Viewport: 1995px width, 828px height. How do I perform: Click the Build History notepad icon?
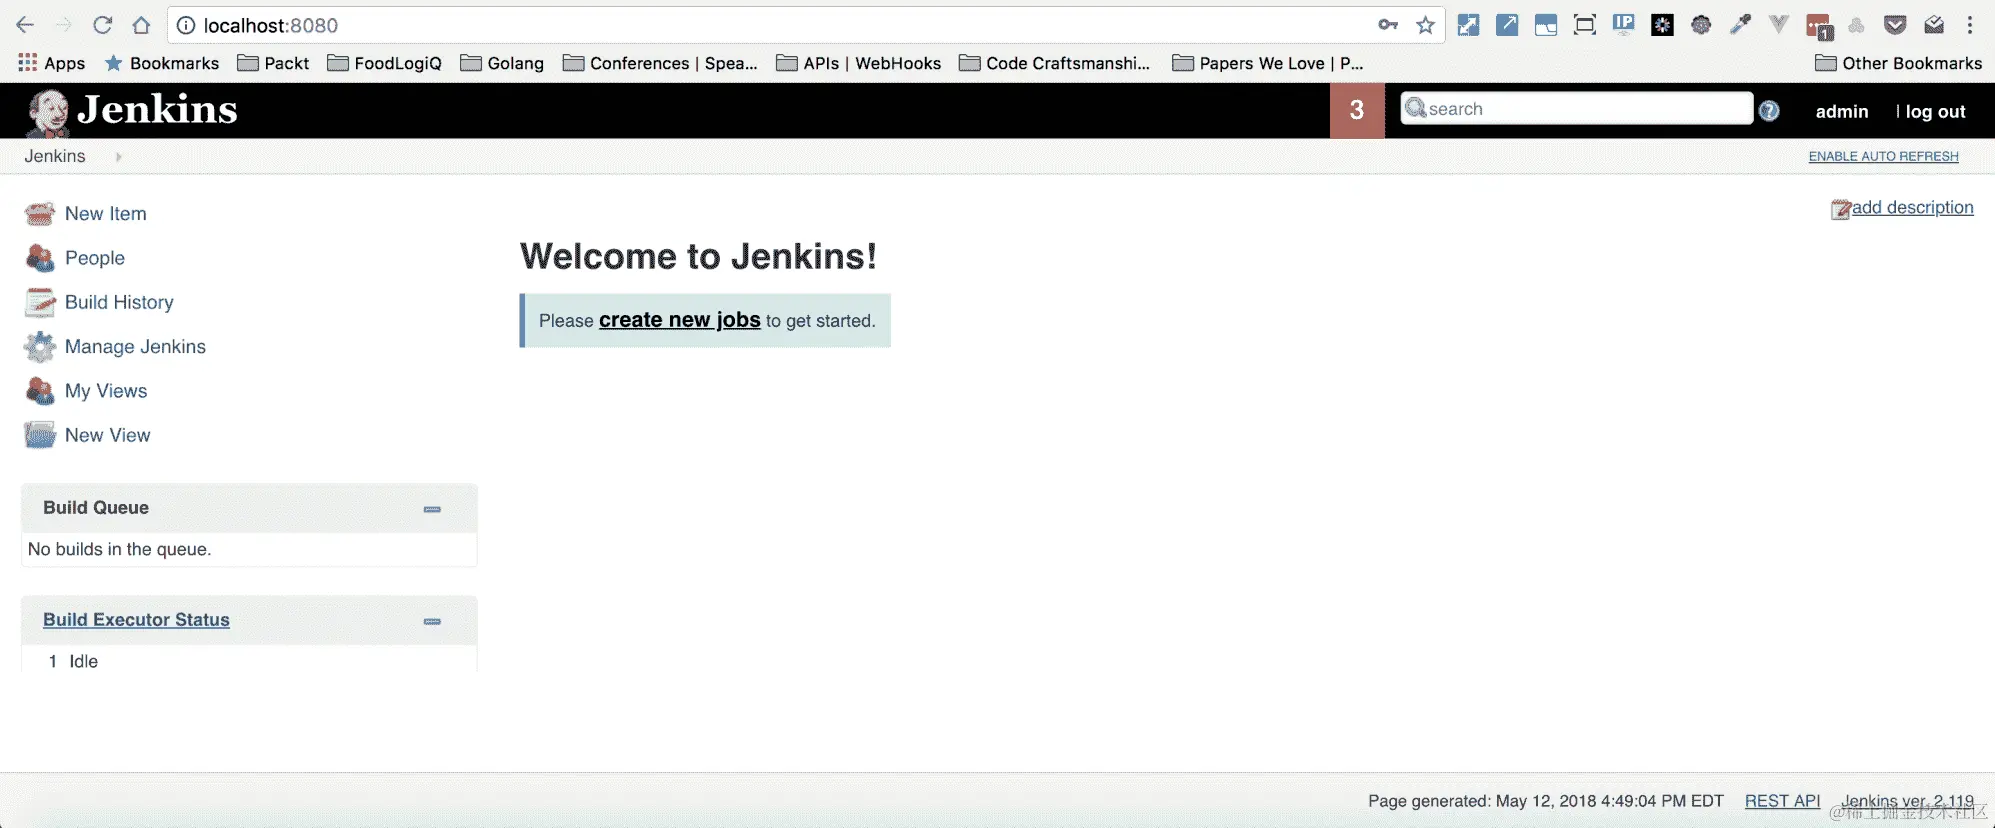tap(40, 302)
